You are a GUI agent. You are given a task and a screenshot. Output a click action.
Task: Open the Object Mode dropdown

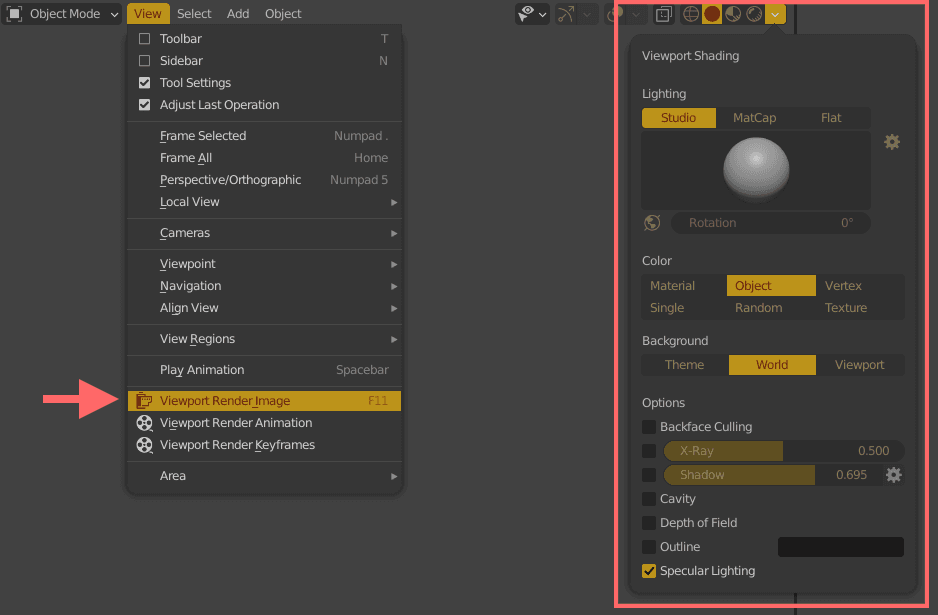tap(63, 14)
